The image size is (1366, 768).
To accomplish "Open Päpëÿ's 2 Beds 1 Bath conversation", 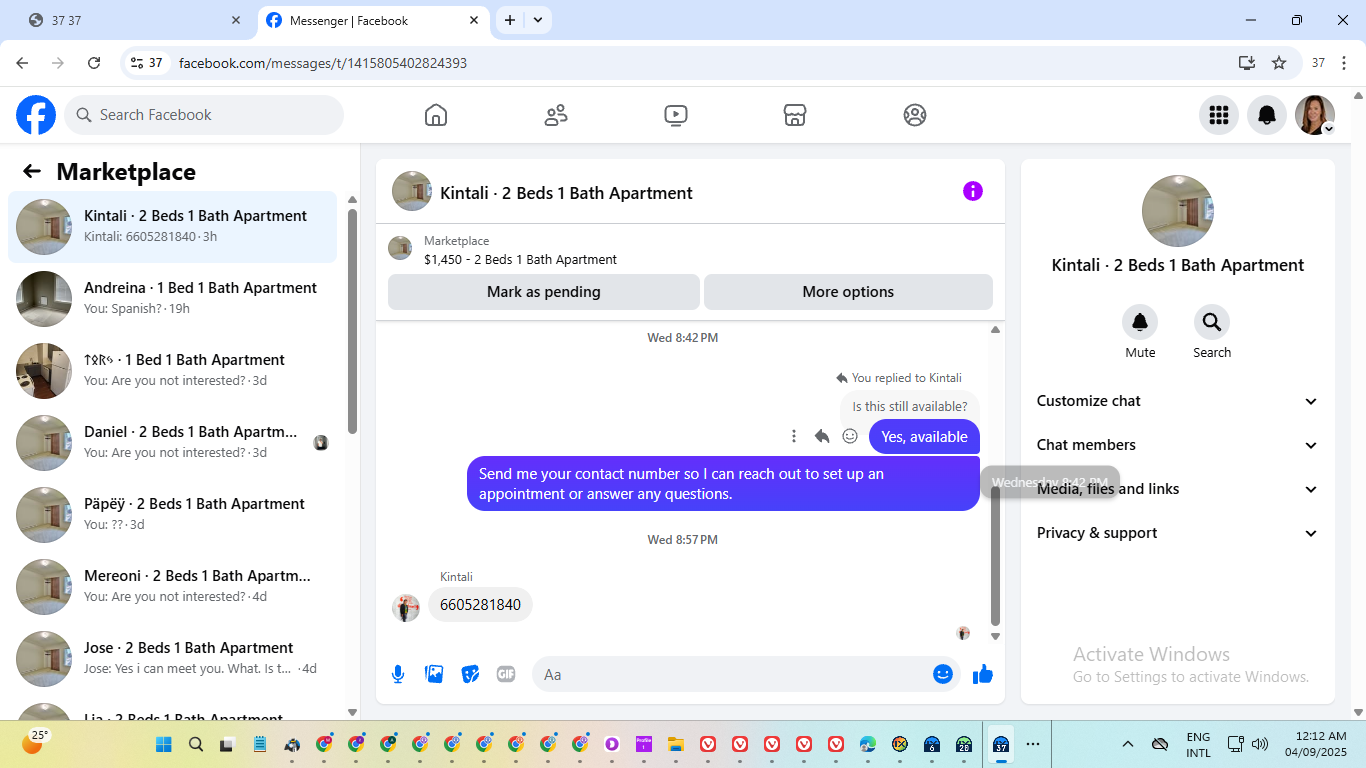I will [172, 515].
